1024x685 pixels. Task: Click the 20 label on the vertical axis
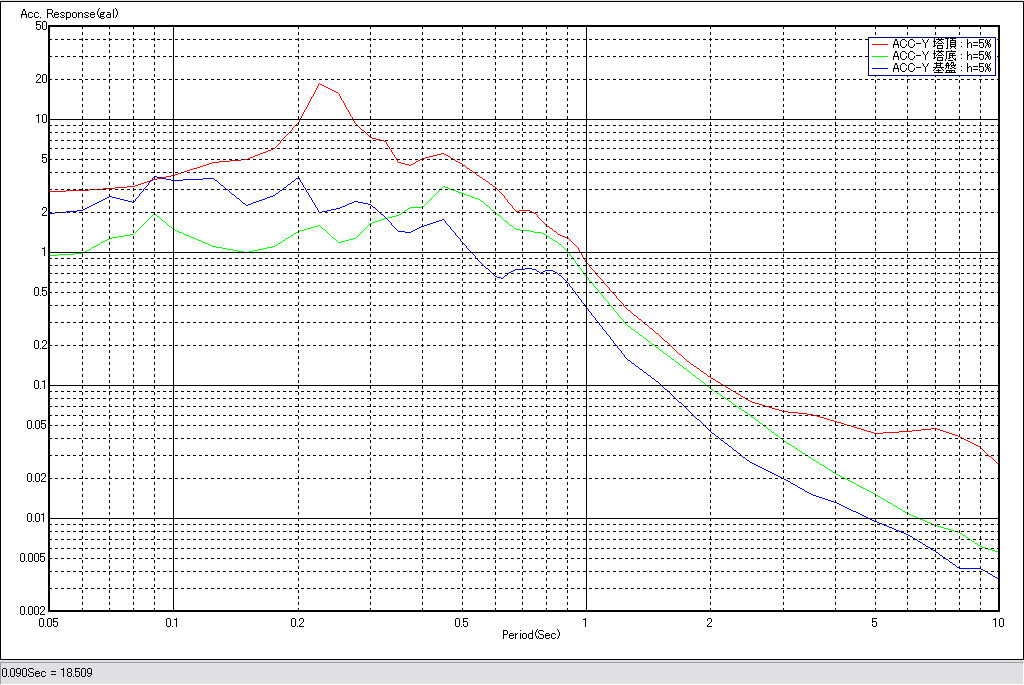pos(41,79)
